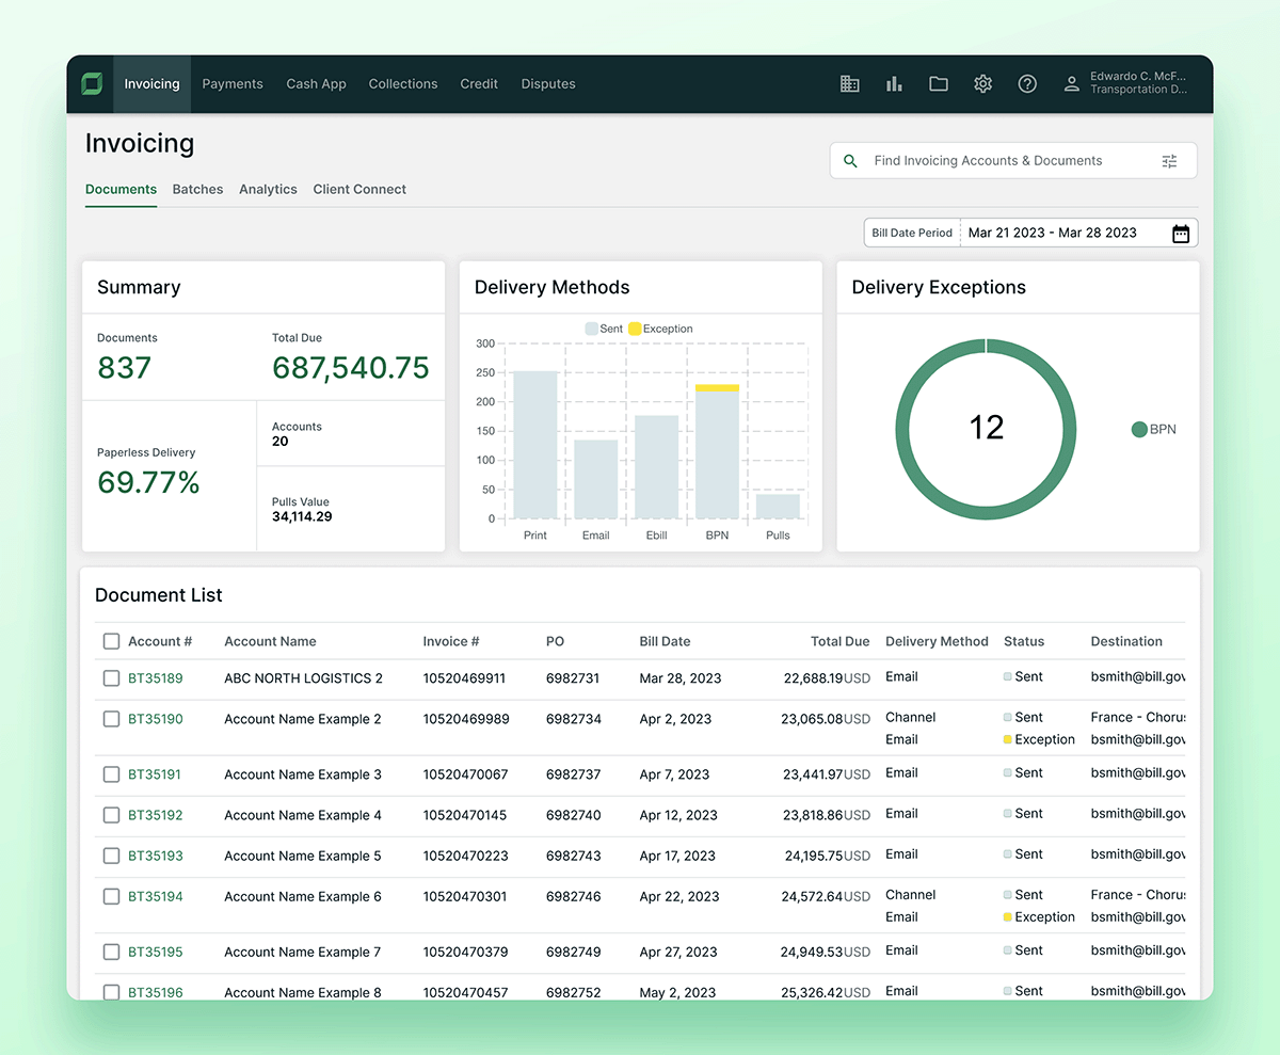Screen dimensions: 1280x1055
Task: Click the Total Due 687,540.75 summary value
Action: coord(350,368)
